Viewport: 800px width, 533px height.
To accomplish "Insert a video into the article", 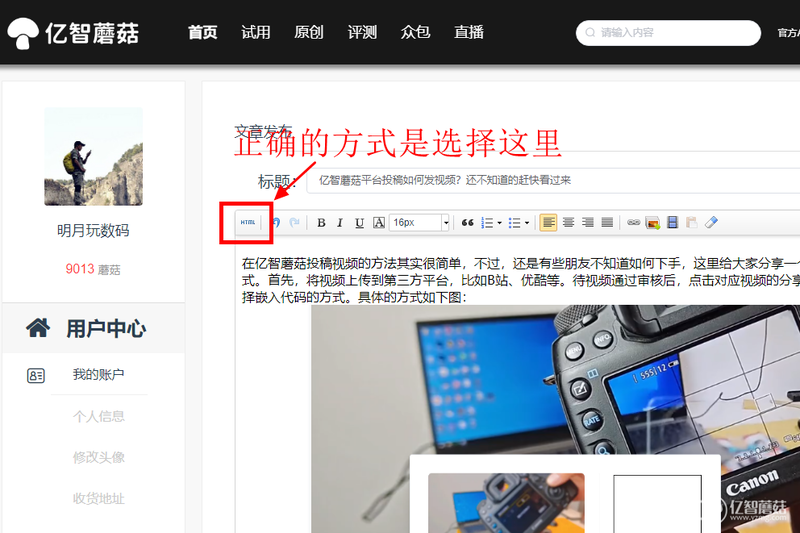I will pyautogui.click(x=672, y=222).
